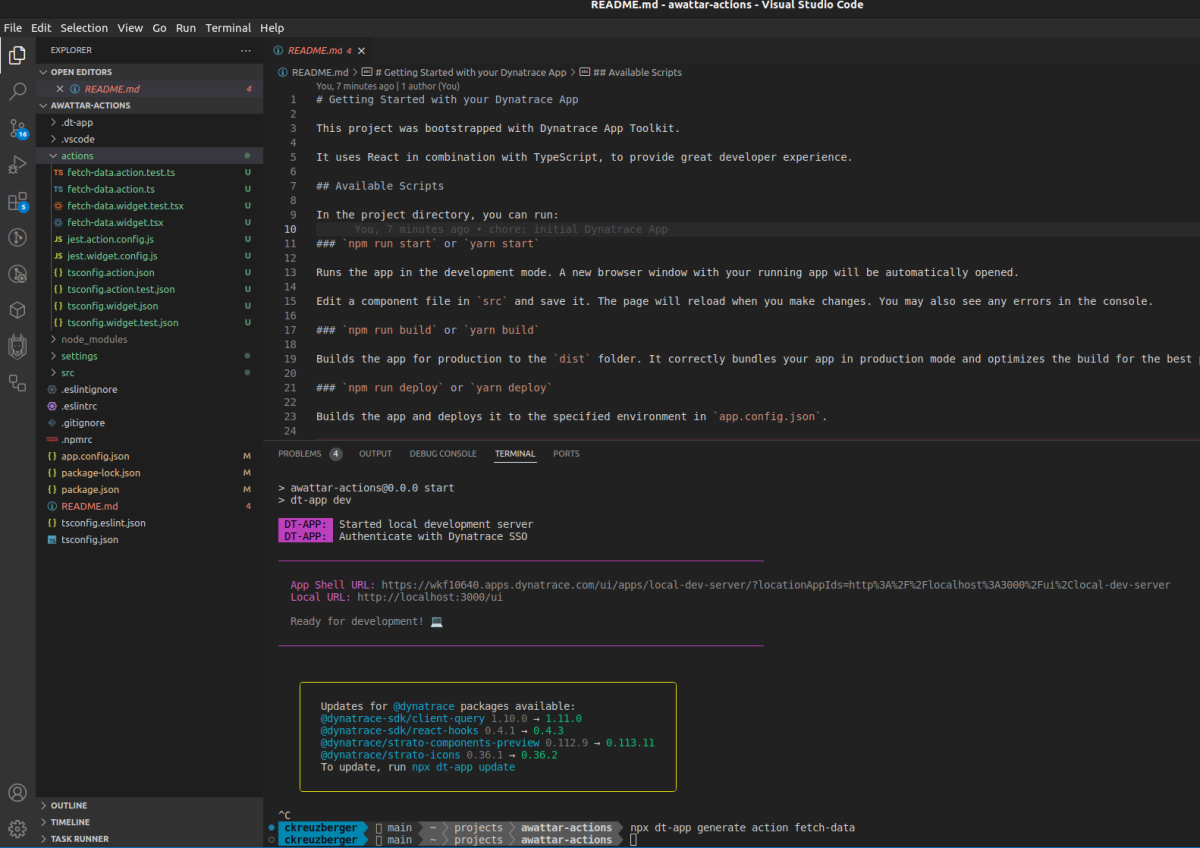Open the localhost:3000 local URL
Viewport: 1200px width, 848px height.
click(430, 597)
